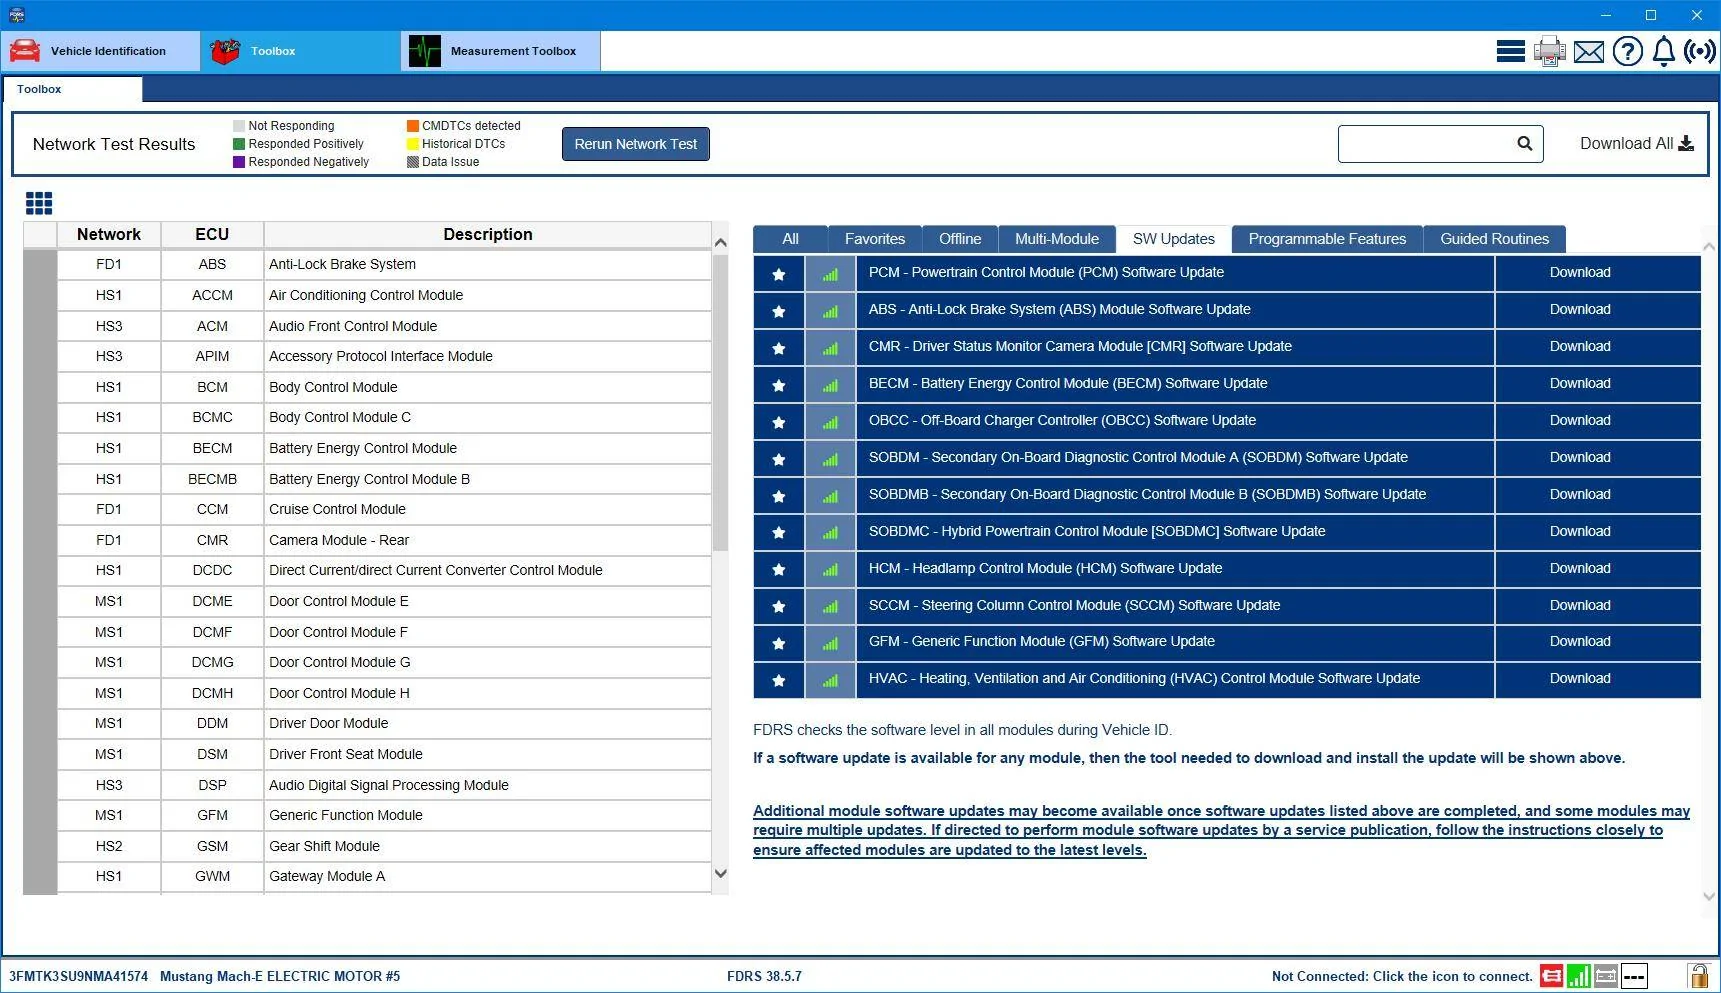Viewport: 1721px width, 993px height.
Task: Click the signal bars icon for HCM update
Action: click(x=830, y=570)
